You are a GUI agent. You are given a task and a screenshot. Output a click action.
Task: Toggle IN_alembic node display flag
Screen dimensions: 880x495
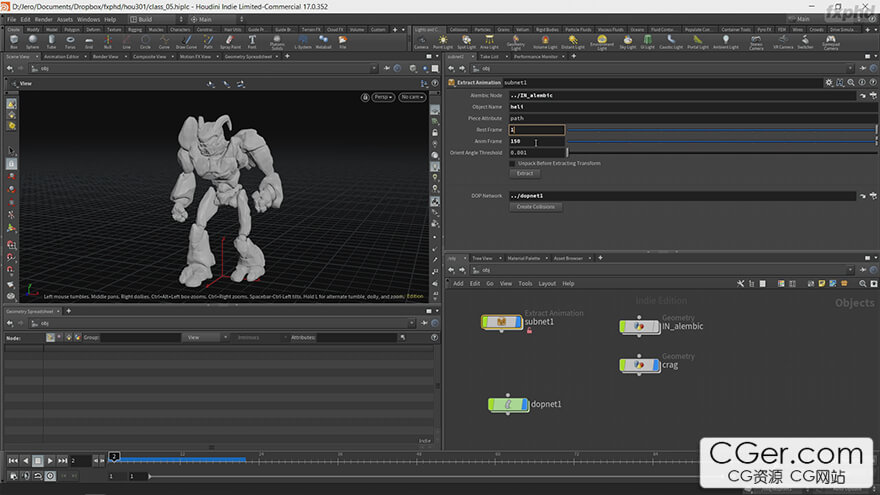click(656, 327)
